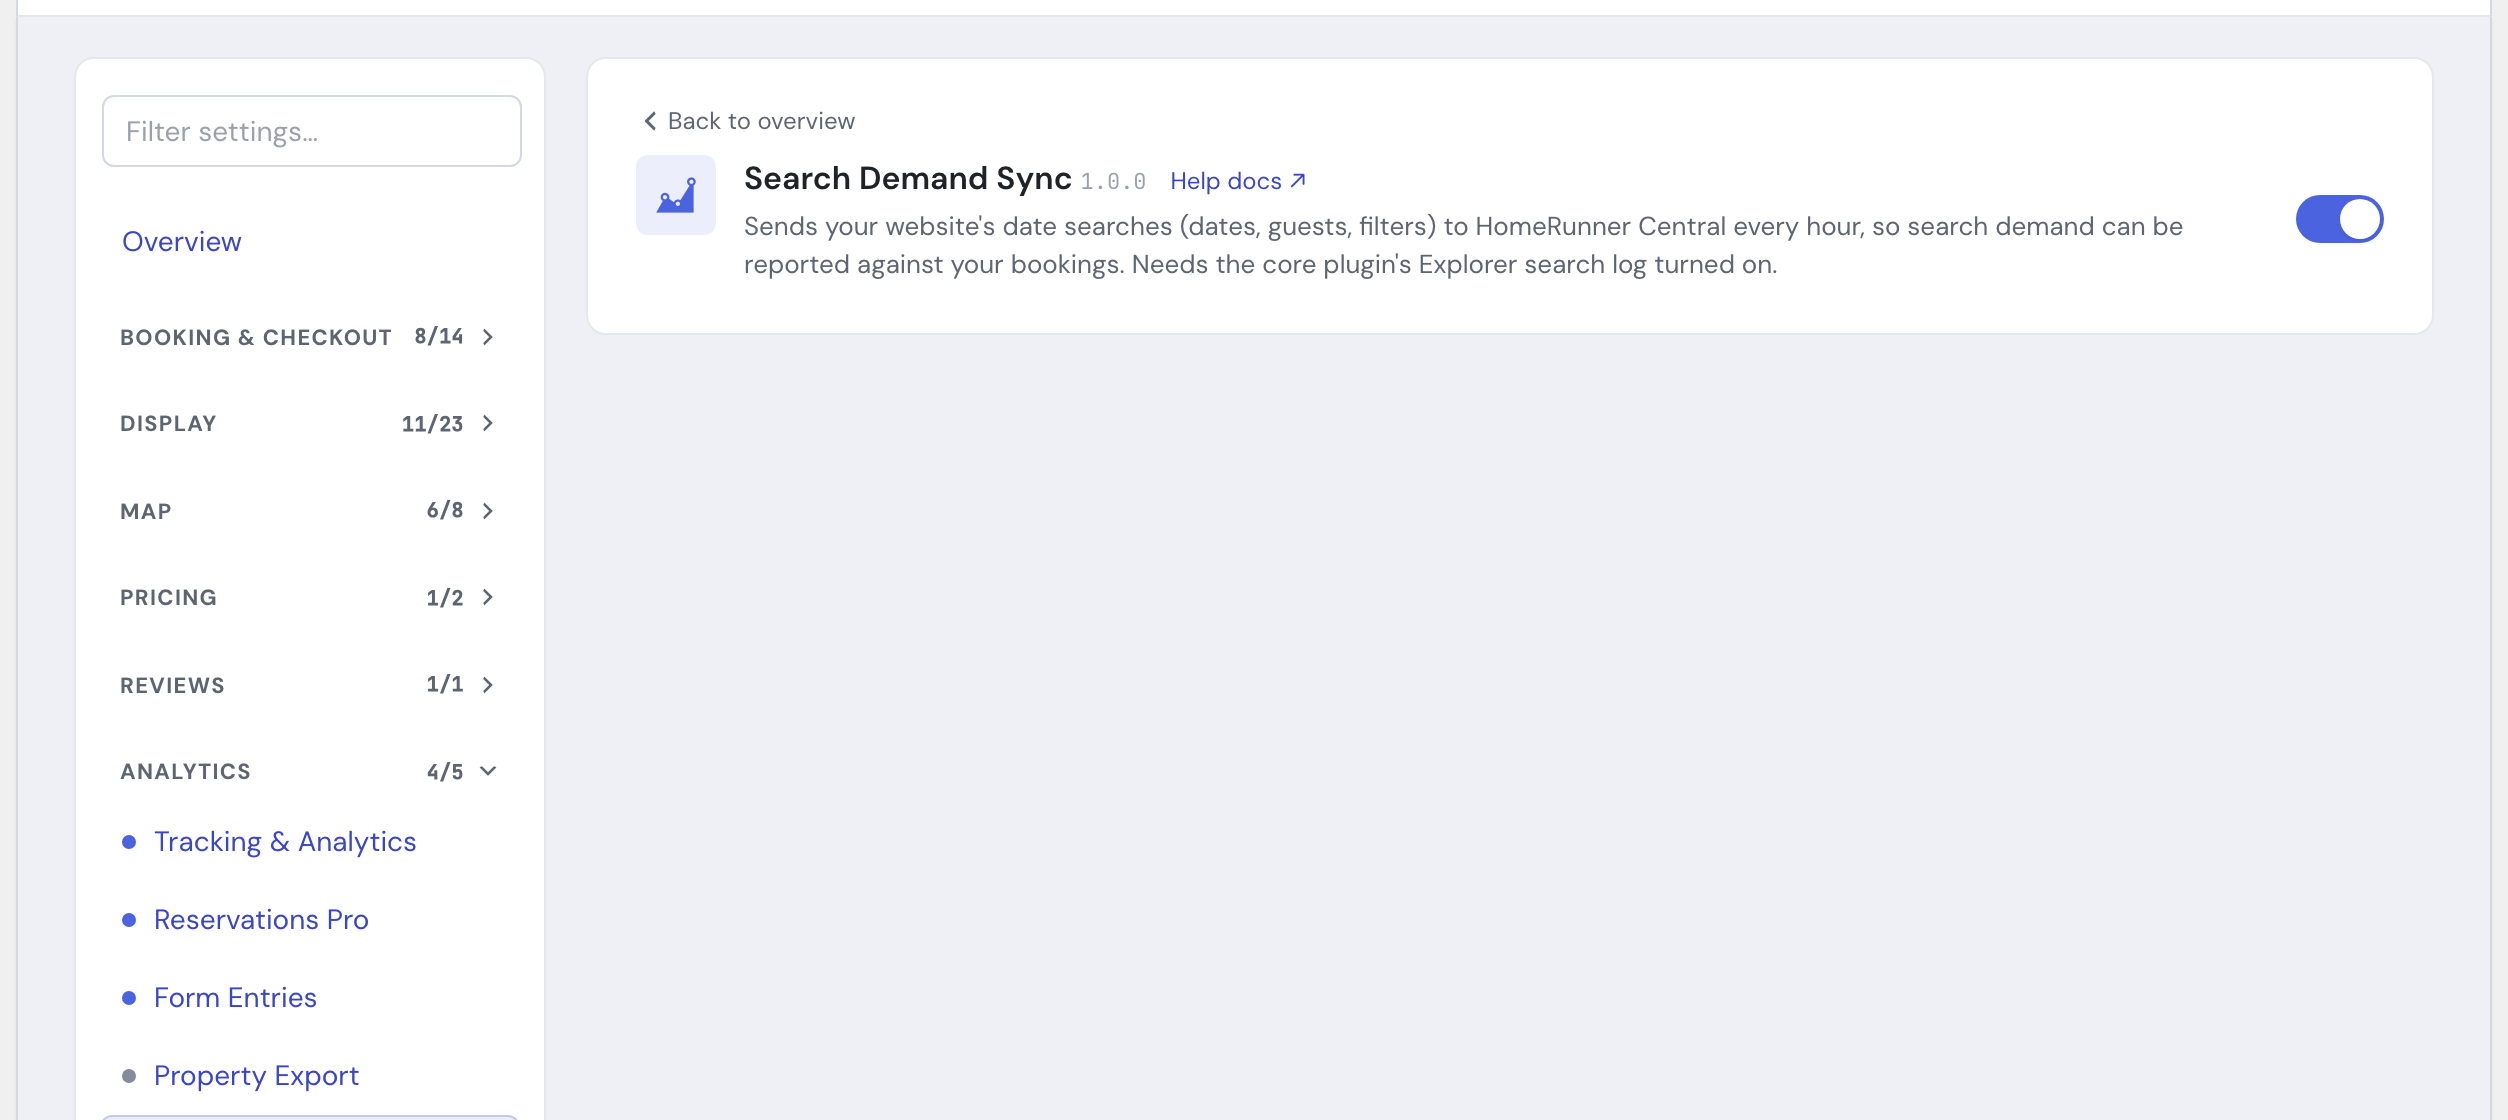
Task: Click the 4/5 count for Analytics
Action: (445, 772)
